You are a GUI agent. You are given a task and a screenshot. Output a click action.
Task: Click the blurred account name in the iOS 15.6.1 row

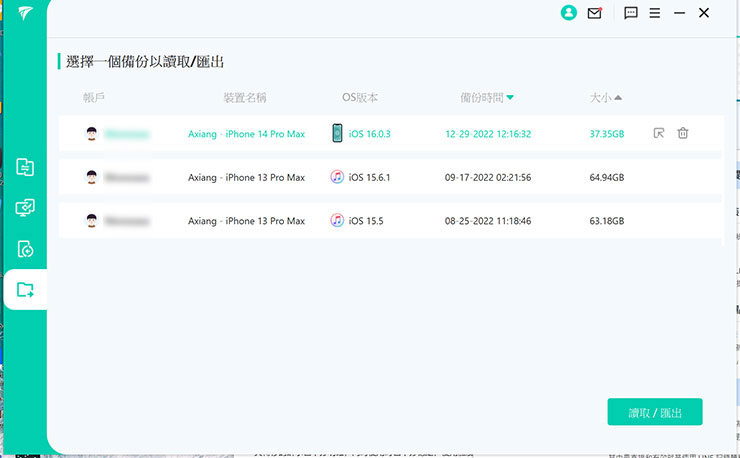point(126,178)
